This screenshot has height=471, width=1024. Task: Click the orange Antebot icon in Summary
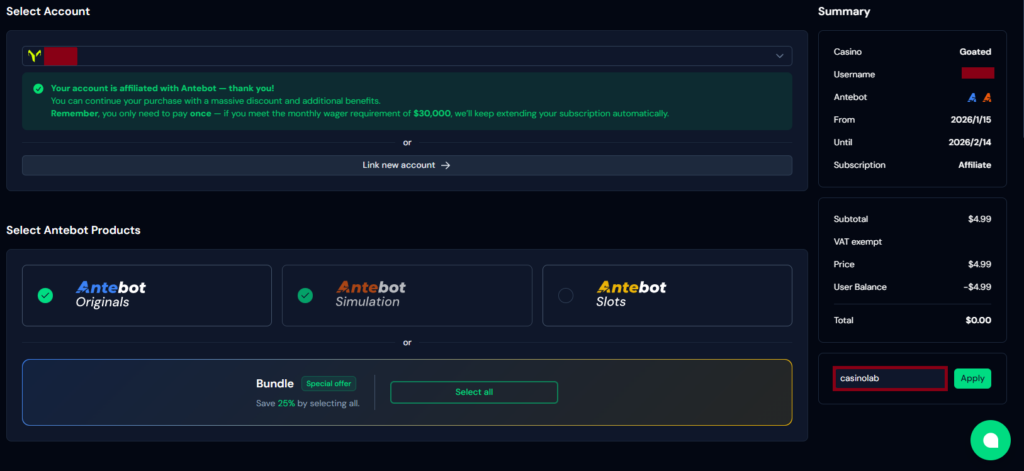click(x=986, y=97)
